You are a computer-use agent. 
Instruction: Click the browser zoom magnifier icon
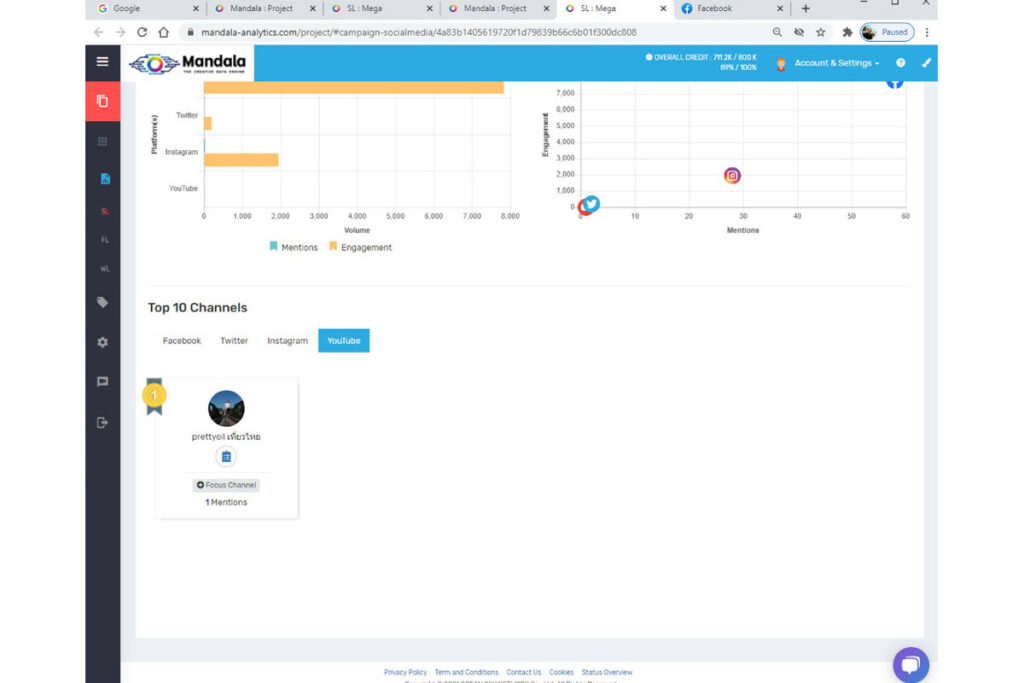pos(777,32)
